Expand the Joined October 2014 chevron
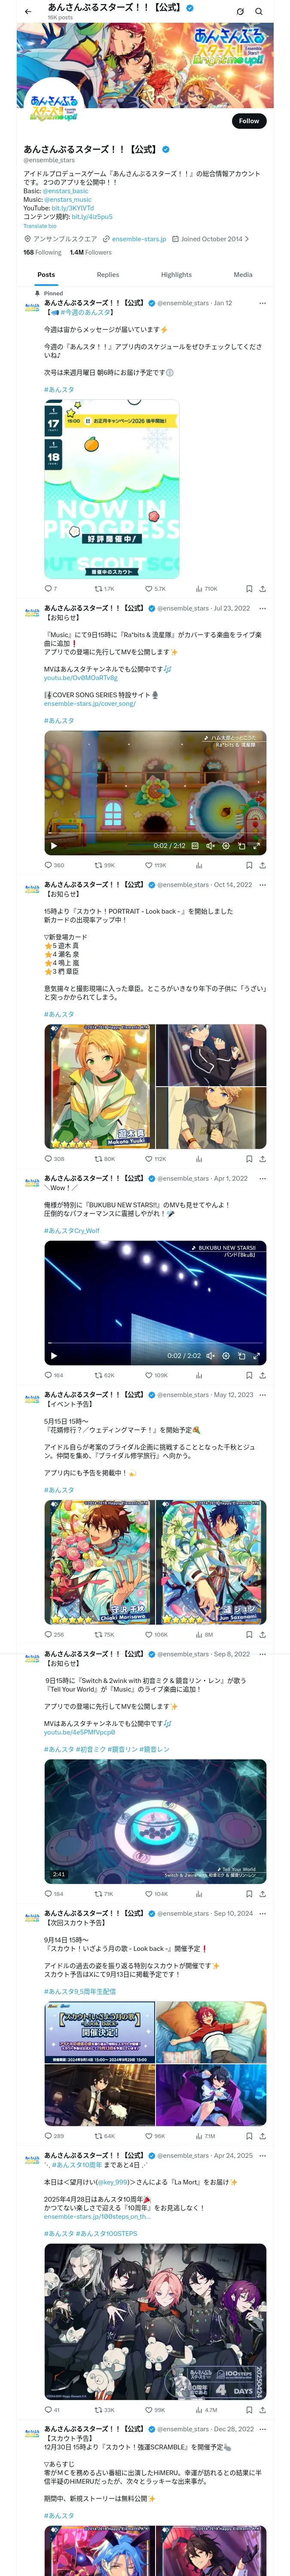 click(x=247, y=239)
